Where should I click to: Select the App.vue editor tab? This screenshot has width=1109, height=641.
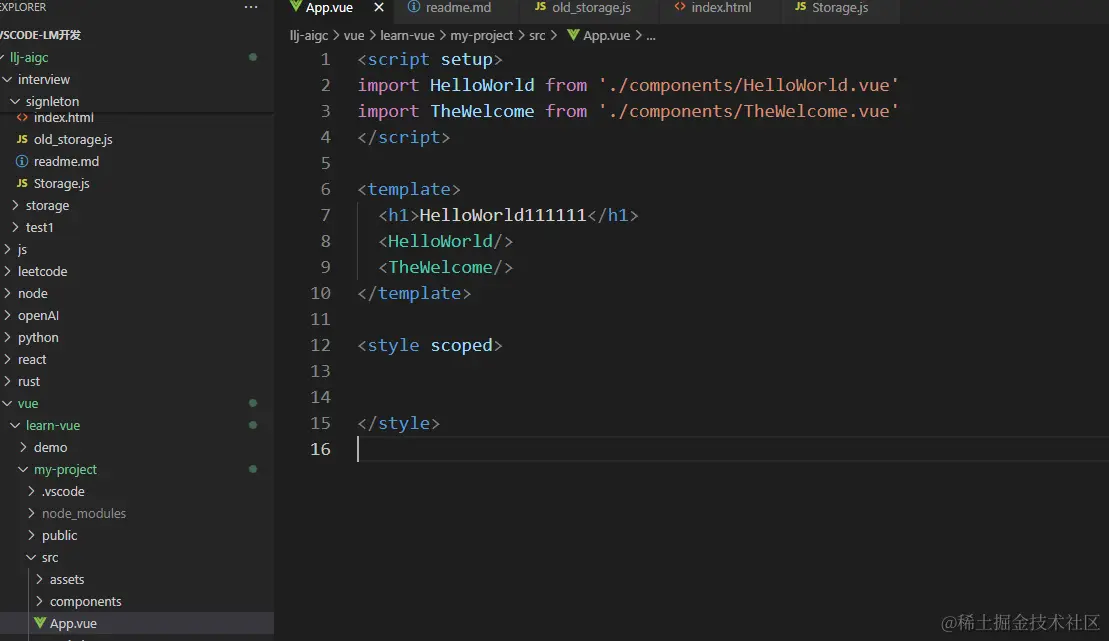pyautogui.click(x=329, y=8)
